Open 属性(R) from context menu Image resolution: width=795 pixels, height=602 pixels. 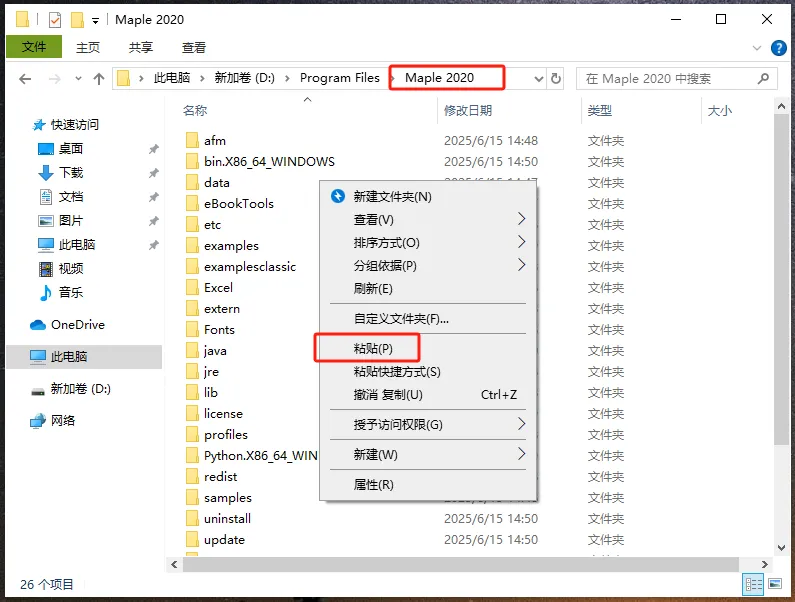coord(428,484)
